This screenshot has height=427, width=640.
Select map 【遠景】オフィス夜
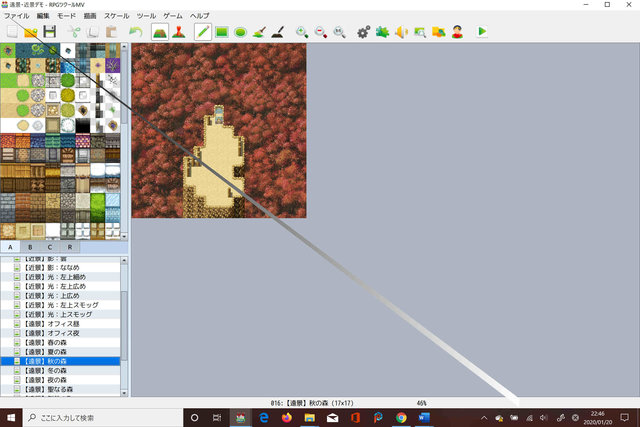click(x=60, y=333)
